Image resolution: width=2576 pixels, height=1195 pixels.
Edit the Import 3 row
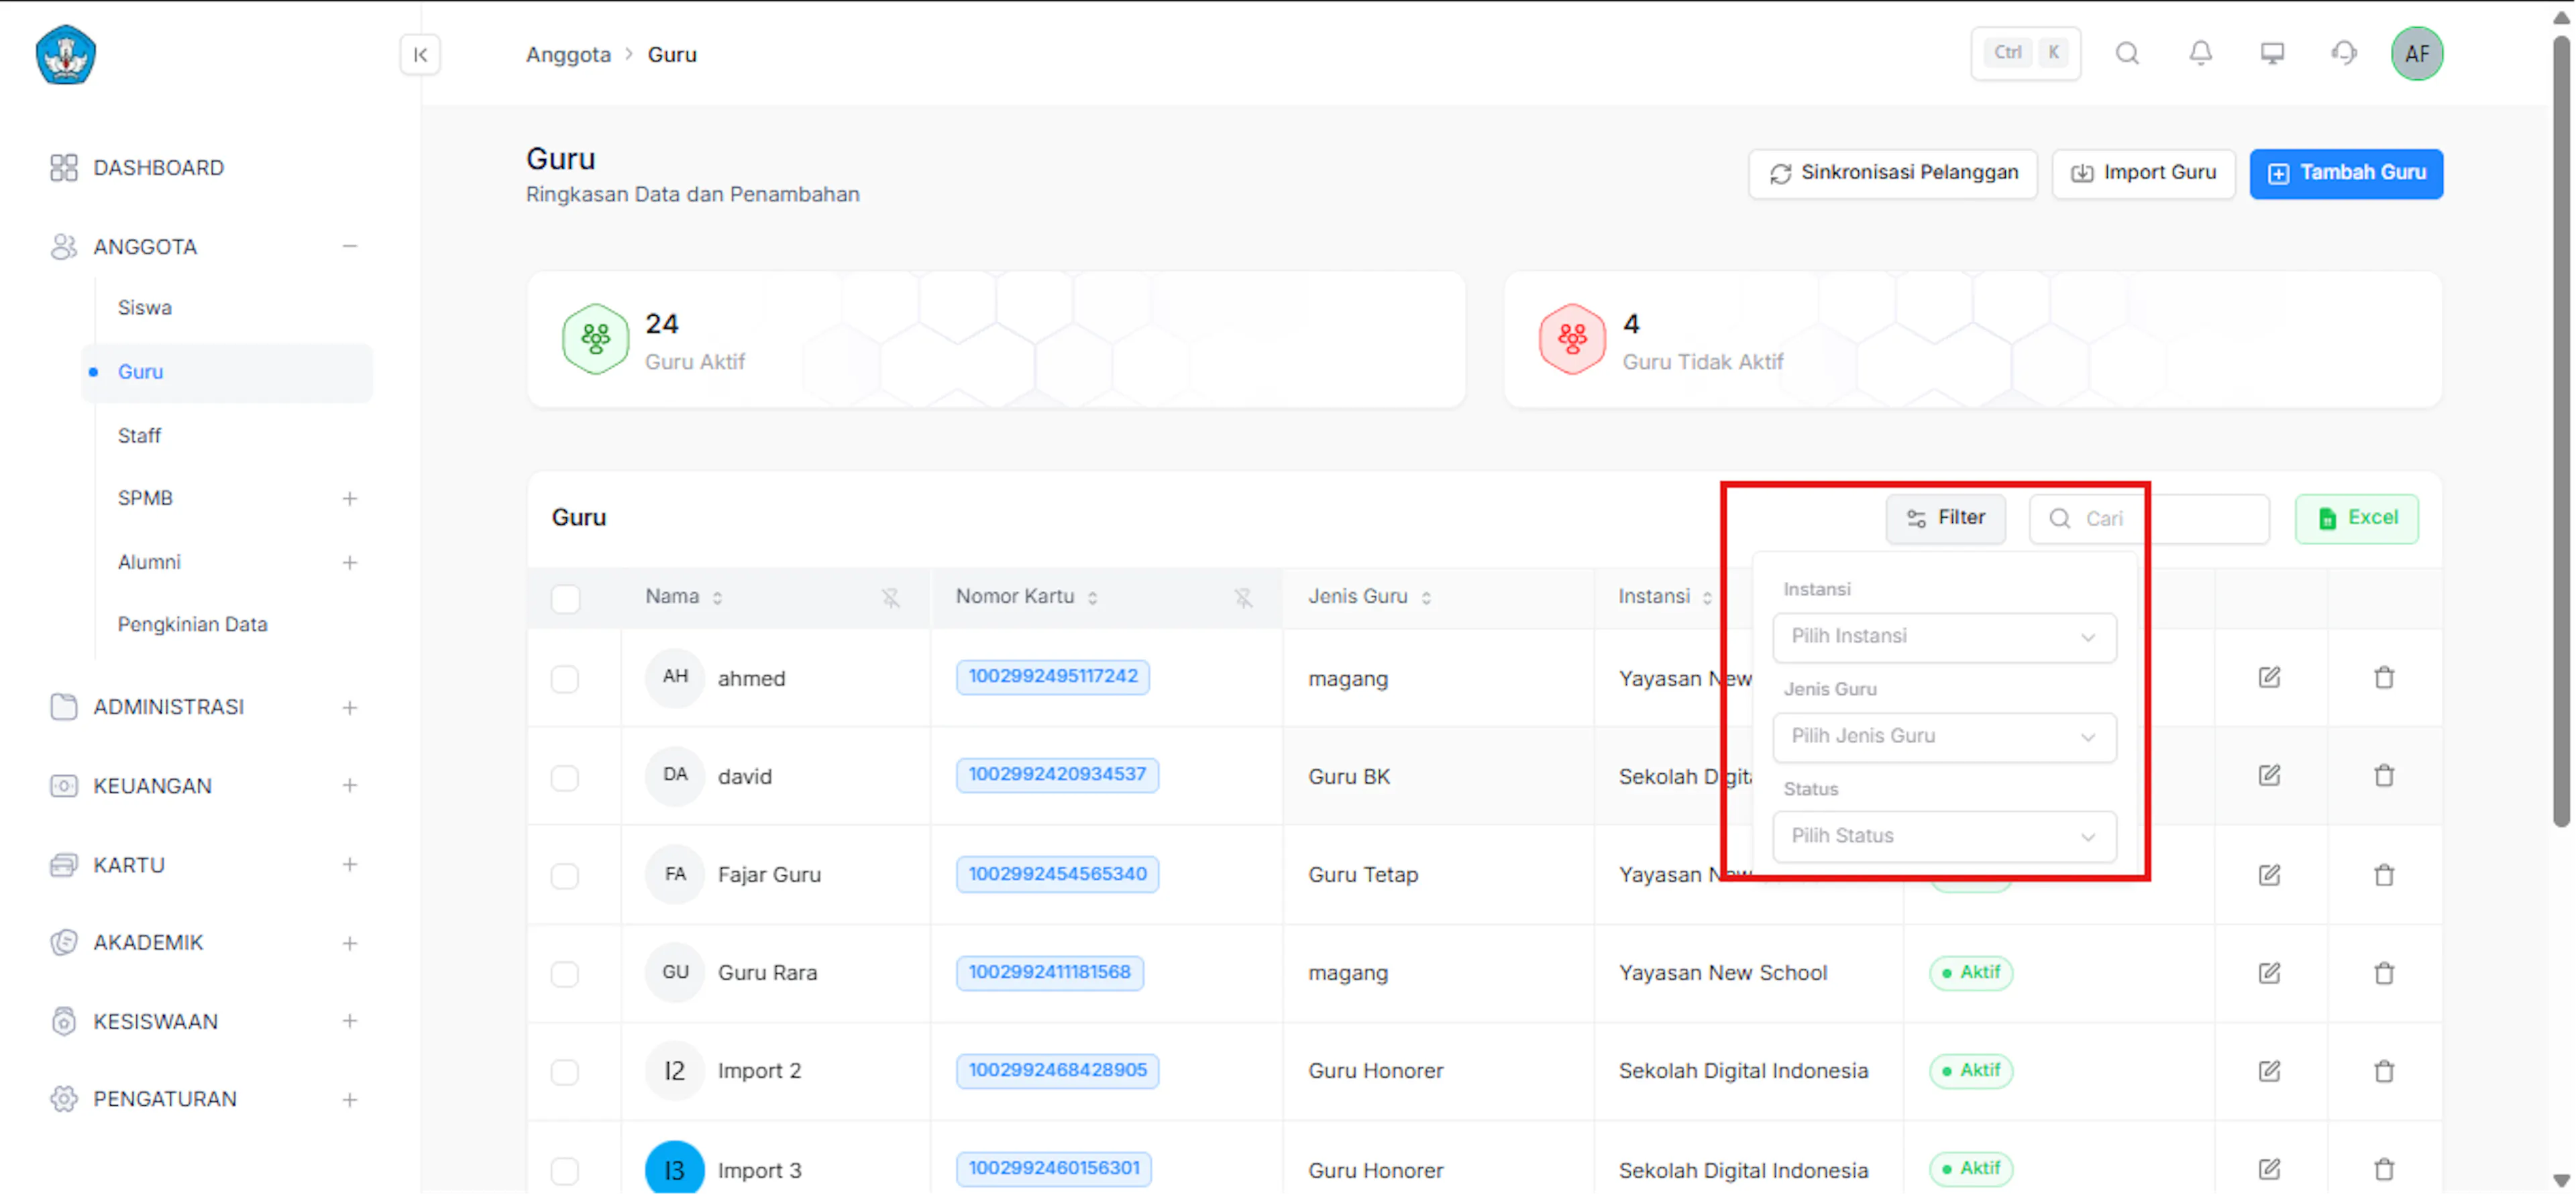pyautogui.click(x=2269, y=1169)
